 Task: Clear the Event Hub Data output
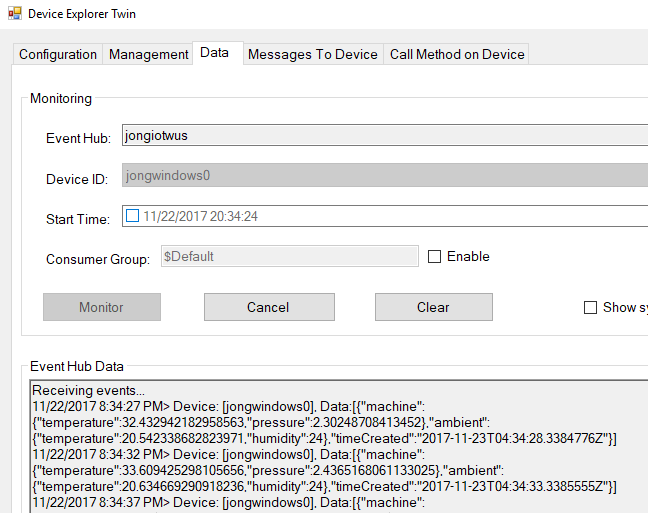433,307
